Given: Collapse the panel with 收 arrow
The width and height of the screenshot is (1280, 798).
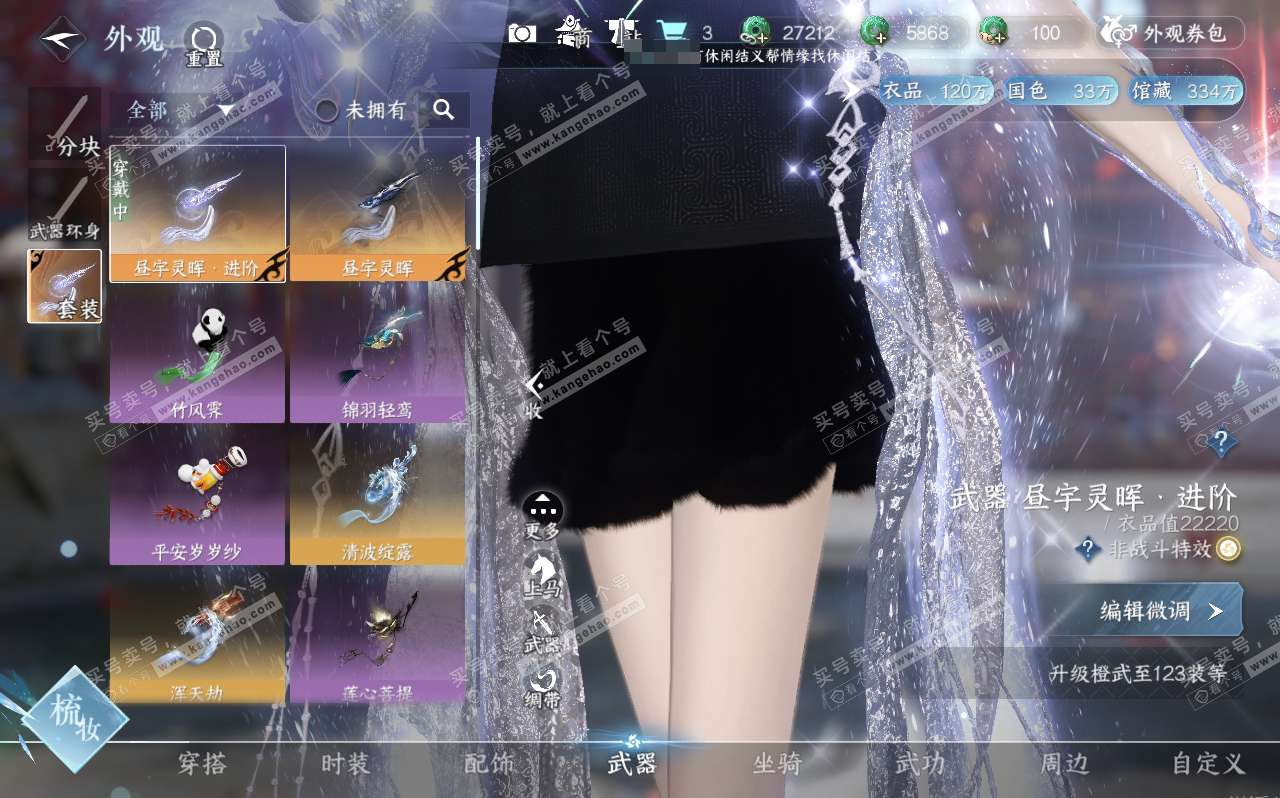Looking at the screenshot, I should coord(535,394).
